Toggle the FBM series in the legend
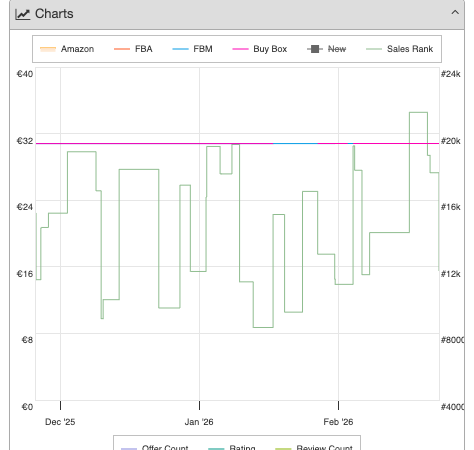This screenshot has width=474, height=450. coord(192,49)
